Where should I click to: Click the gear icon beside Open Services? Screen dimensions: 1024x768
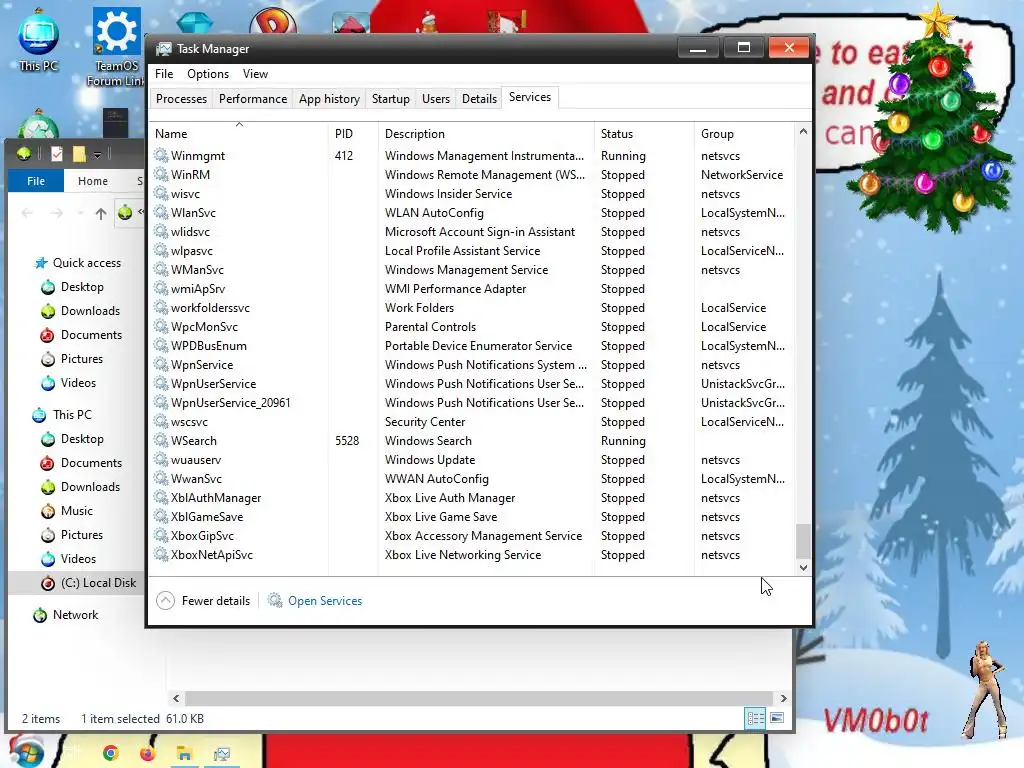point(275,600)
